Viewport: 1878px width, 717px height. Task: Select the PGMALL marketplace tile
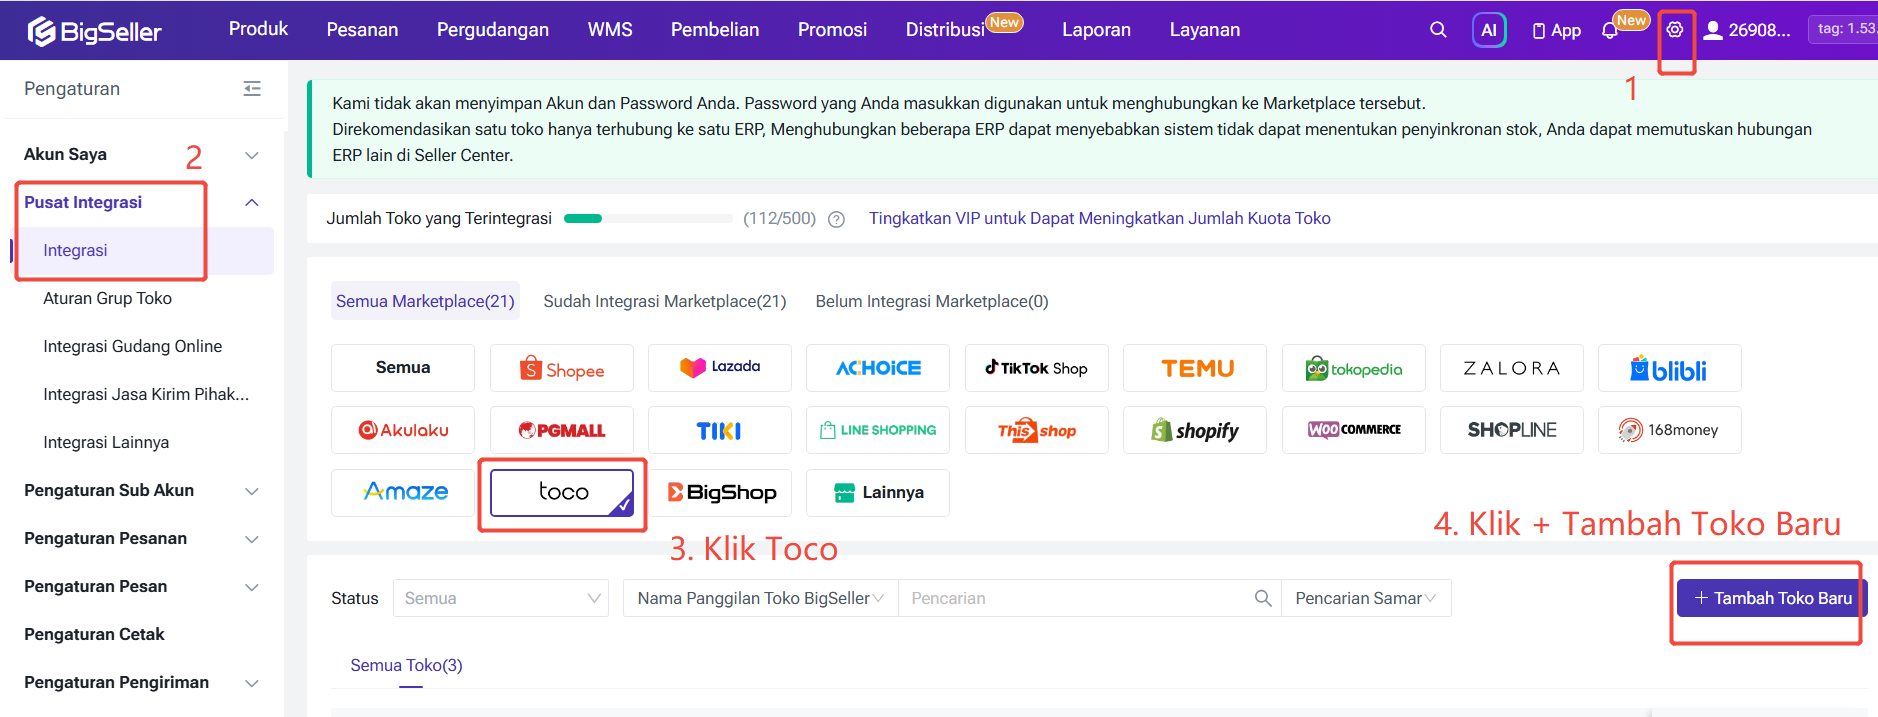562,430
